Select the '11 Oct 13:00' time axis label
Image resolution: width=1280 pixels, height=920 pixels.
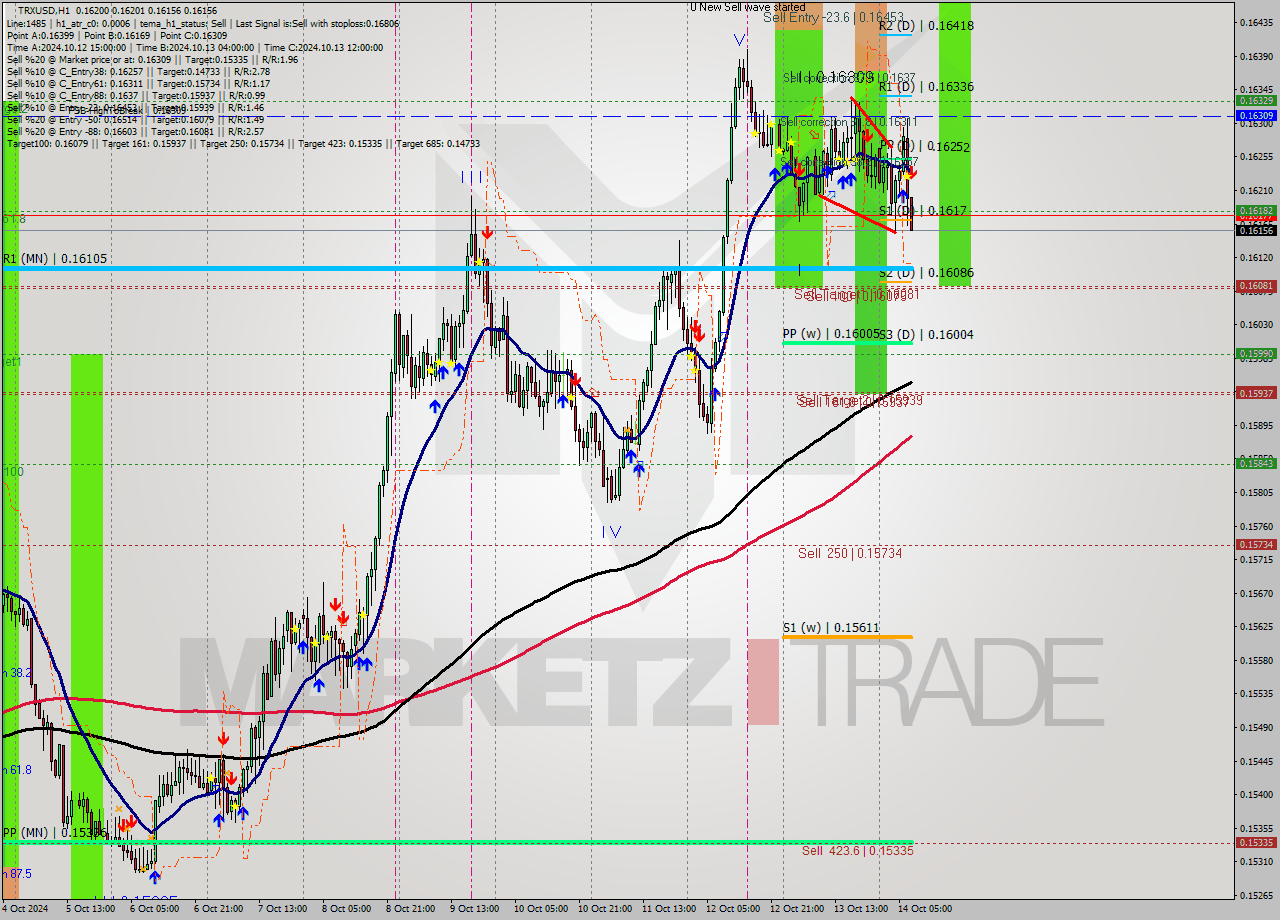[668, 909]
